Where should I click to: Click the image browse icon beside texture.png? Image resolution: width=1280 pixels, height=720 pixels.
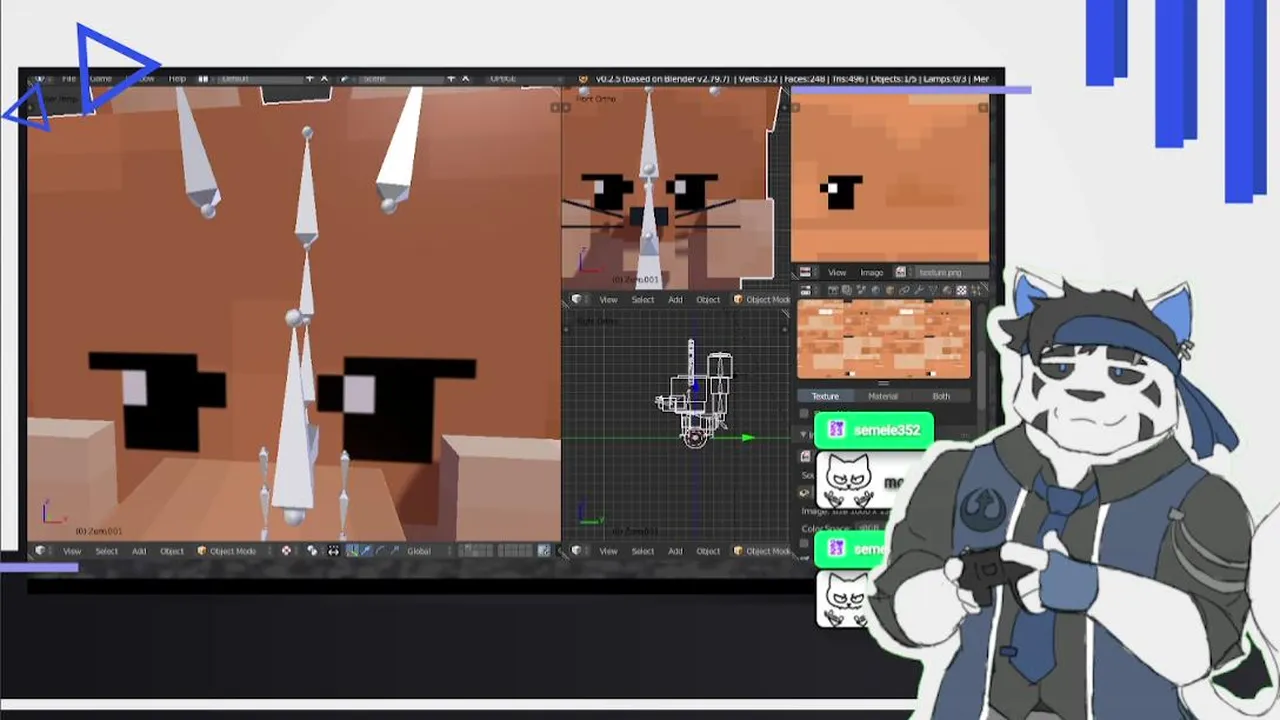900,272
